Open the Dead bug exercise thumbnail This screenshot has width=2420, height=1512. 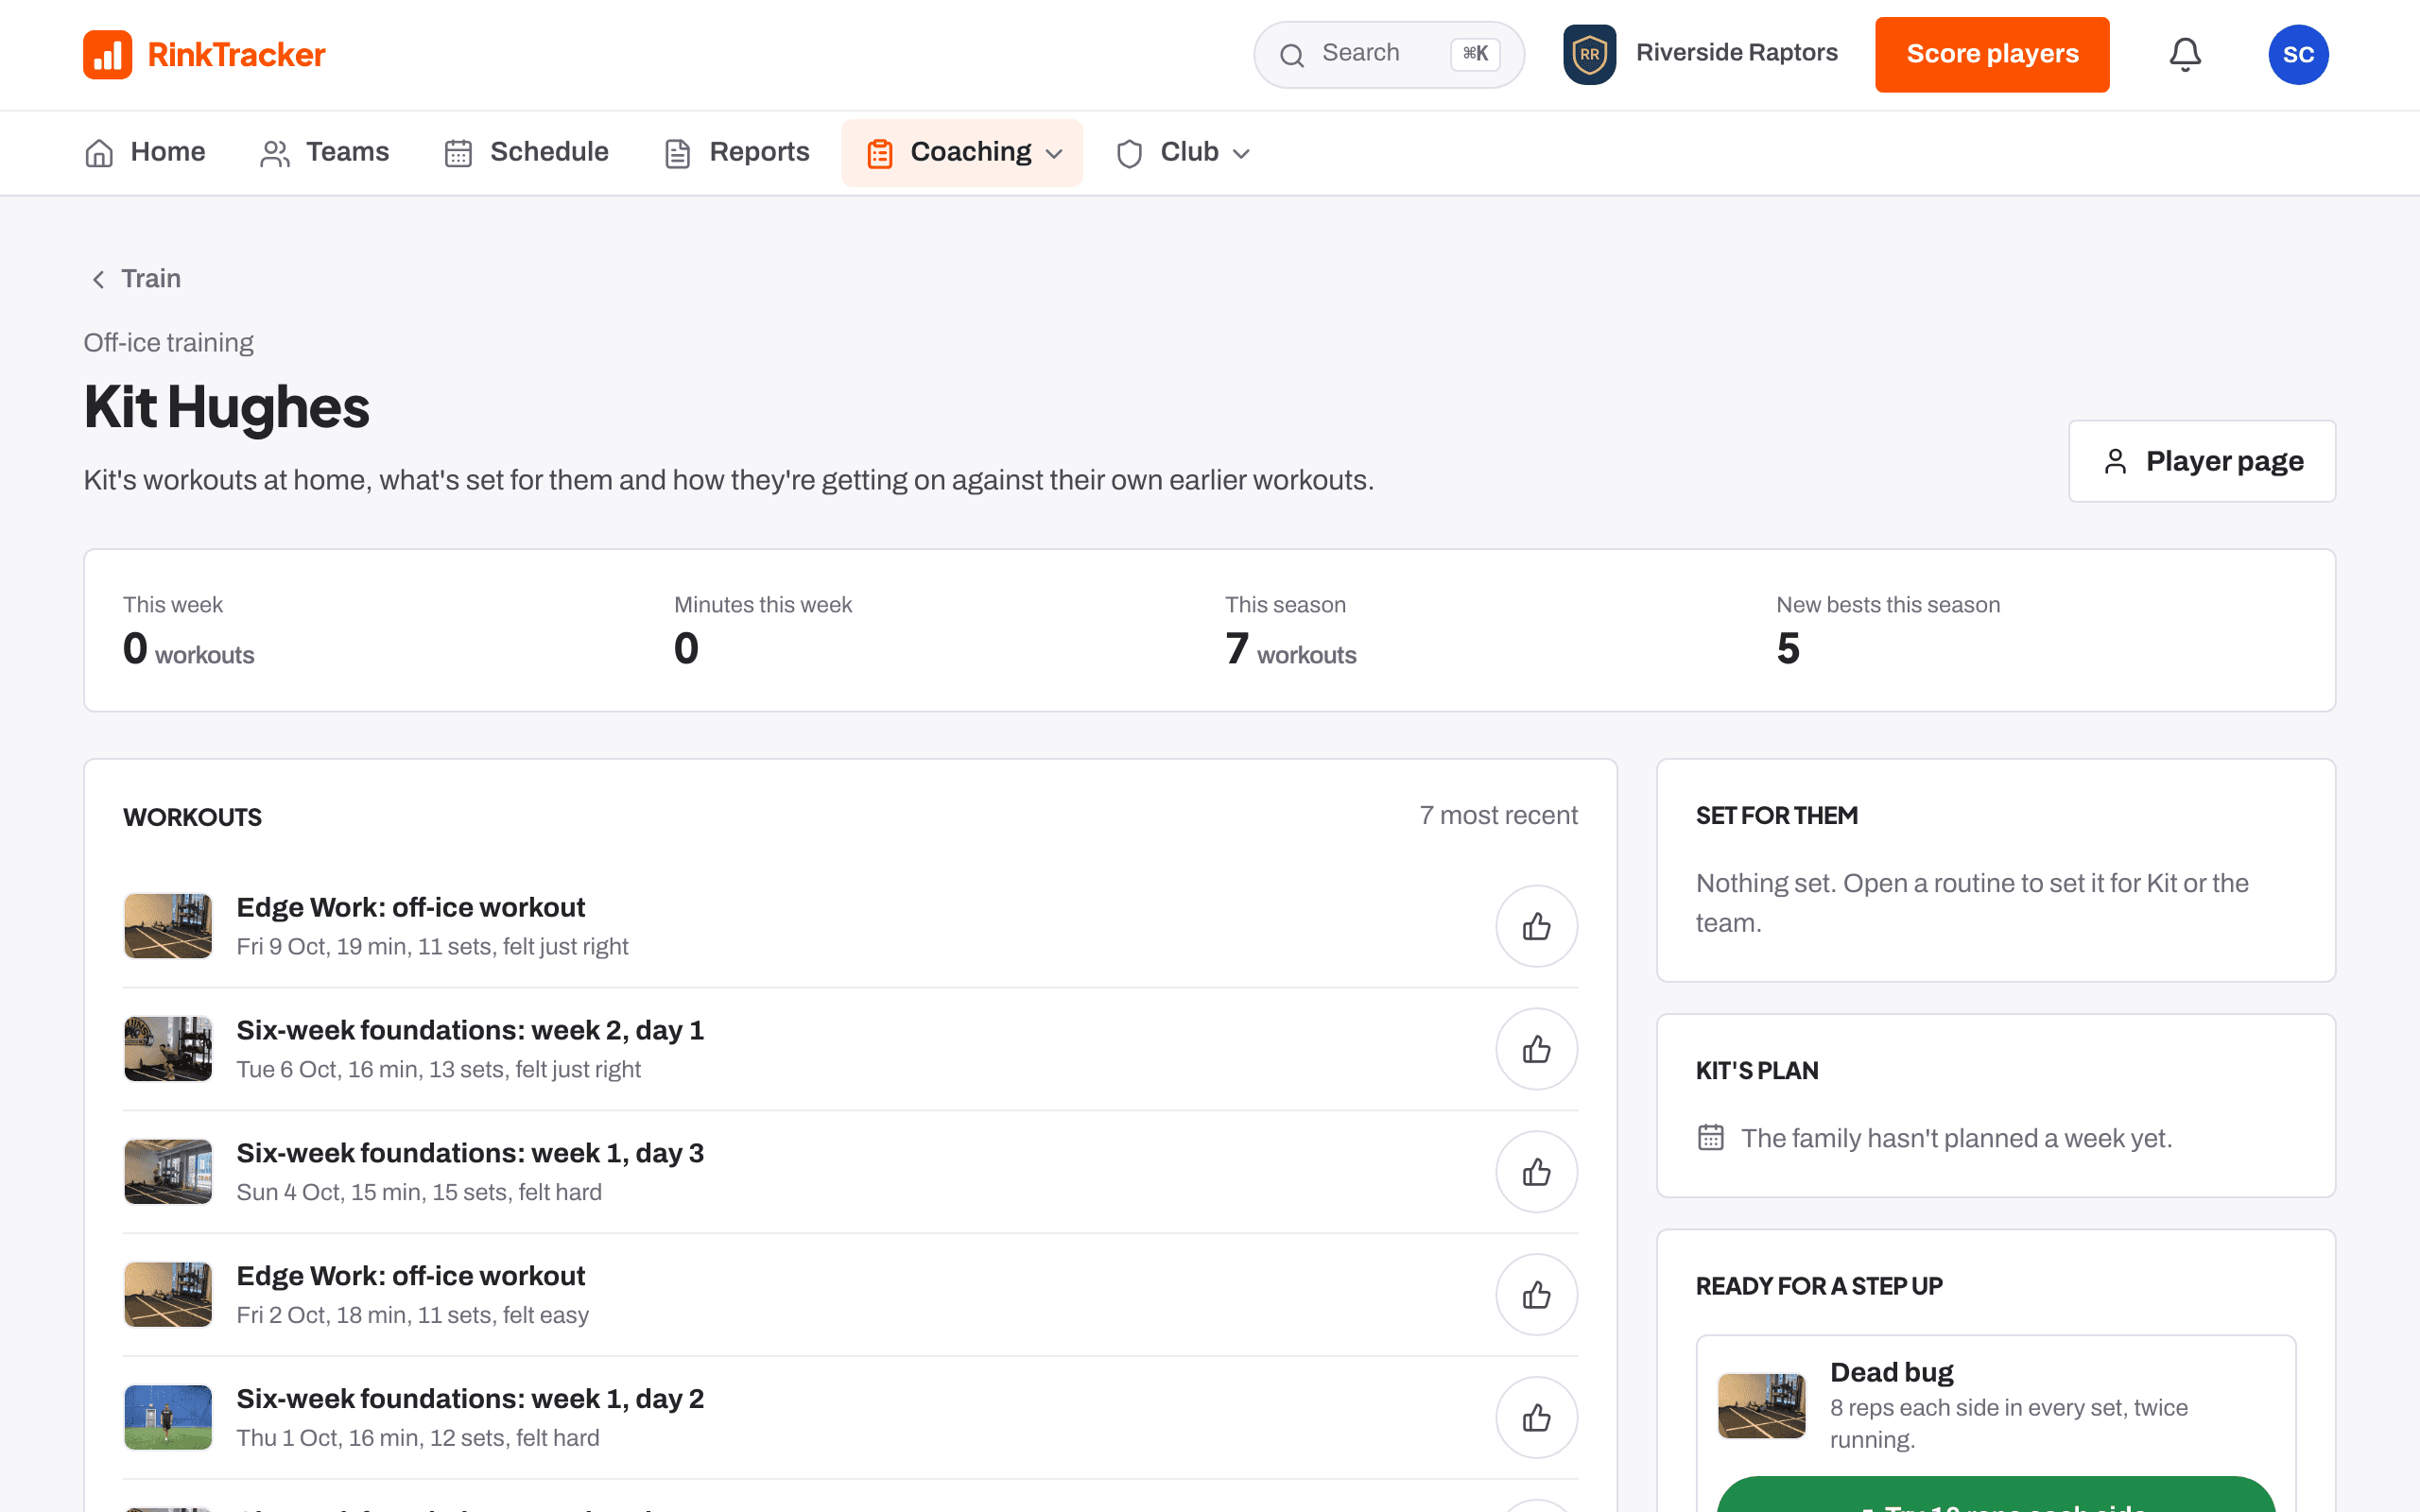point(1761,1405)
